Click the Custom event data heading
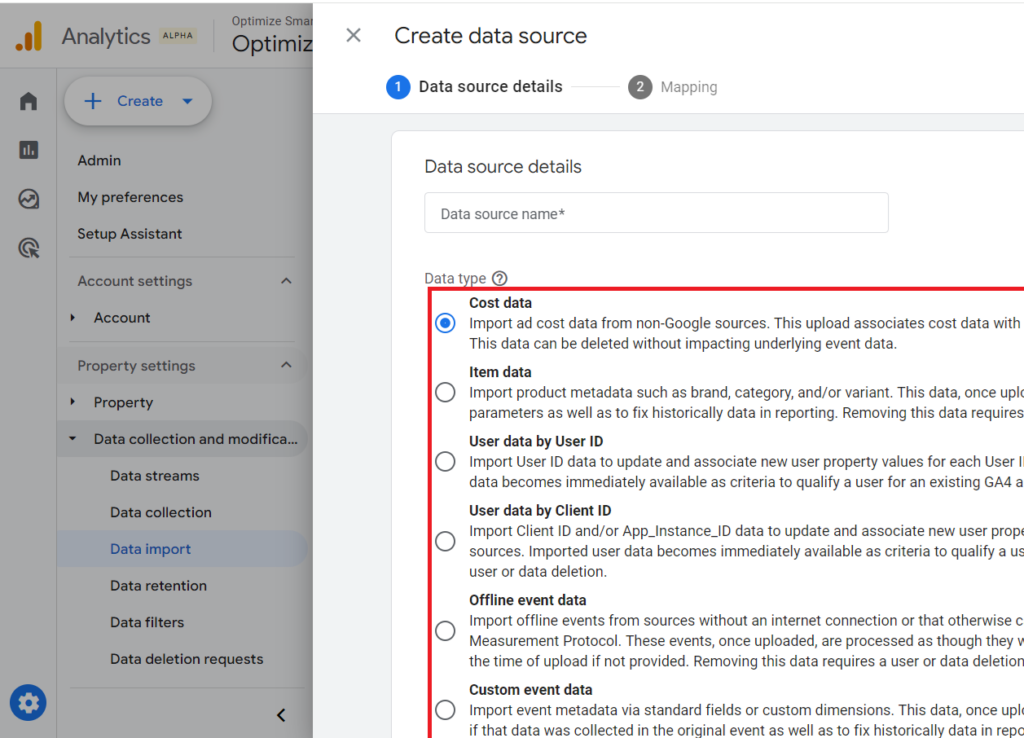The width and height of the screenshot is (1024, 738). tap(531, 690)
